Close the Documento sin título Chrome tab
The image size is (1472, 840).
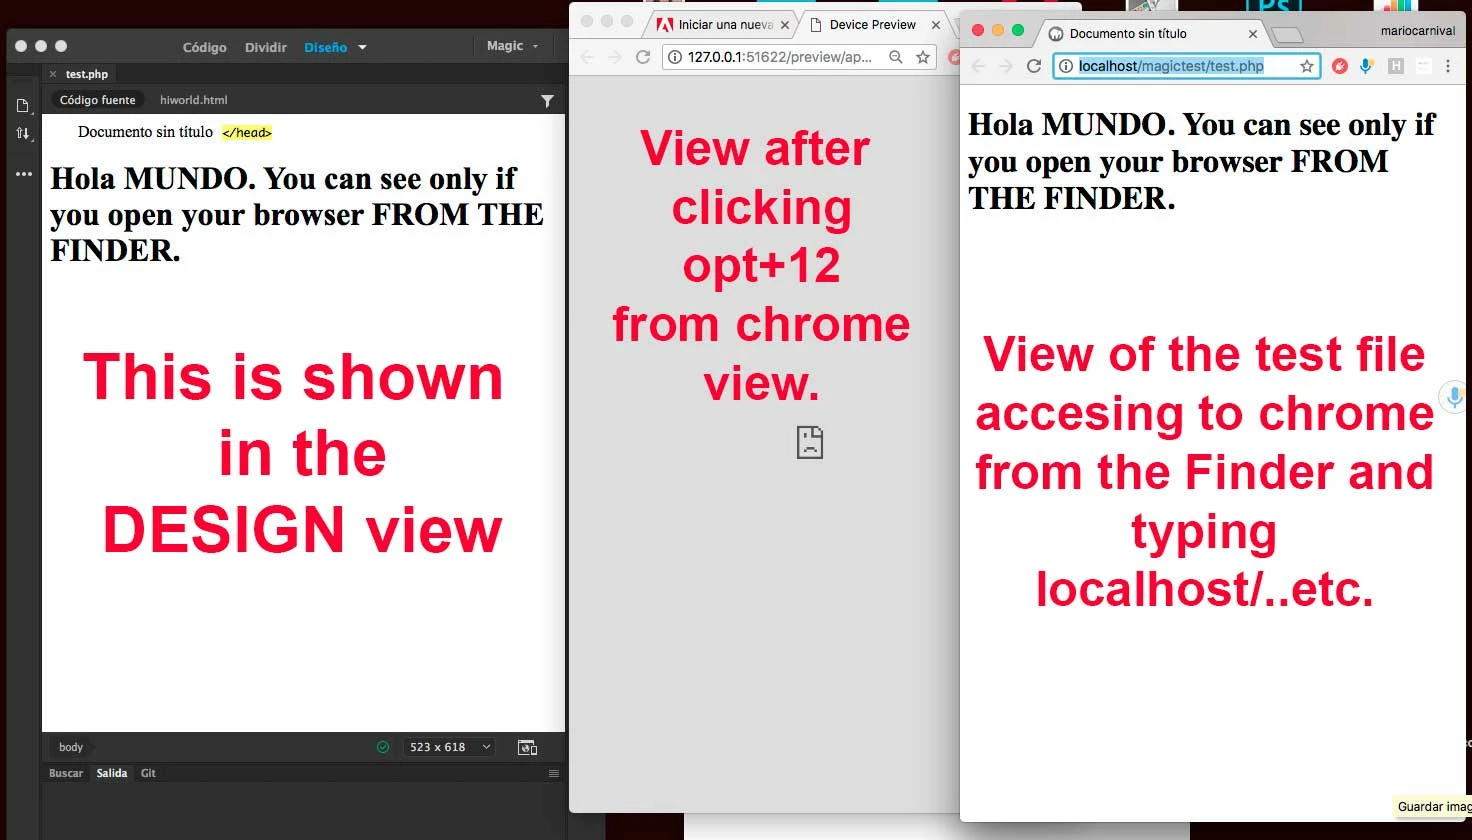1253,34
